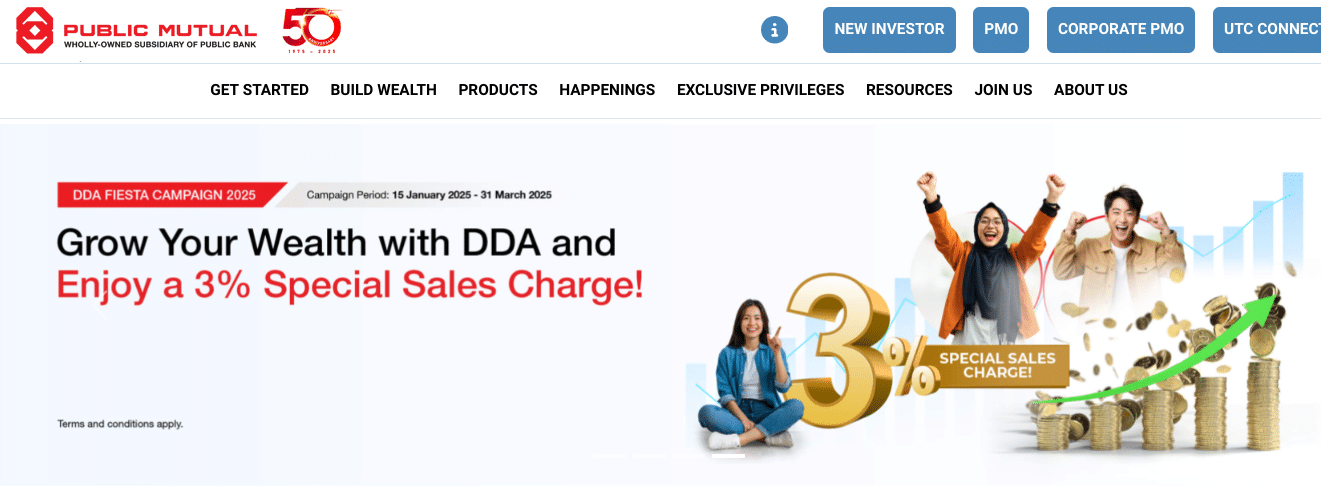This screenshot has height=486, width=1321.
Task: Click the blue information icon
Action: point(774,30)
